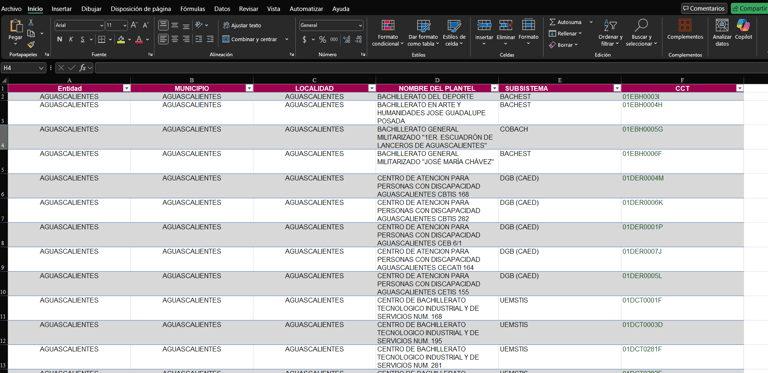Decrease indent icon
The image size is (768, 373).
pyautogui.click(x=198, y=39)
